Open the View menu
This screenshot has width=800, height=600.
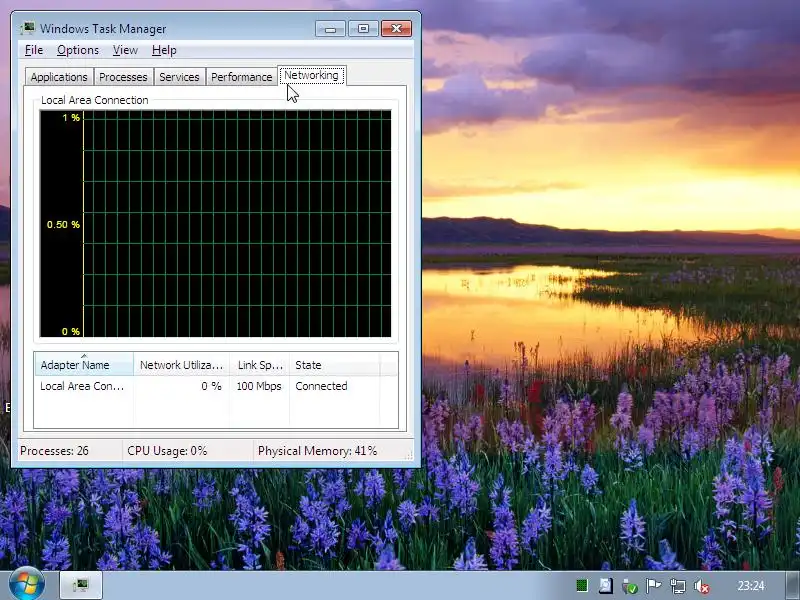pos(125,50)
